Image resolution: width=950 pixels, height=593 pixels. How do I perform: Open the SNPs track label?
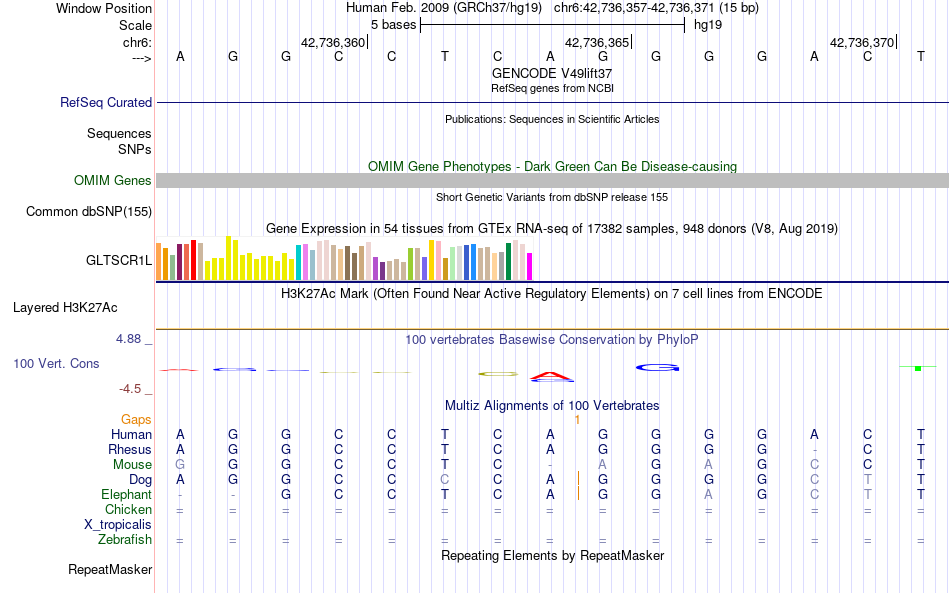click(x=135, y=149)
